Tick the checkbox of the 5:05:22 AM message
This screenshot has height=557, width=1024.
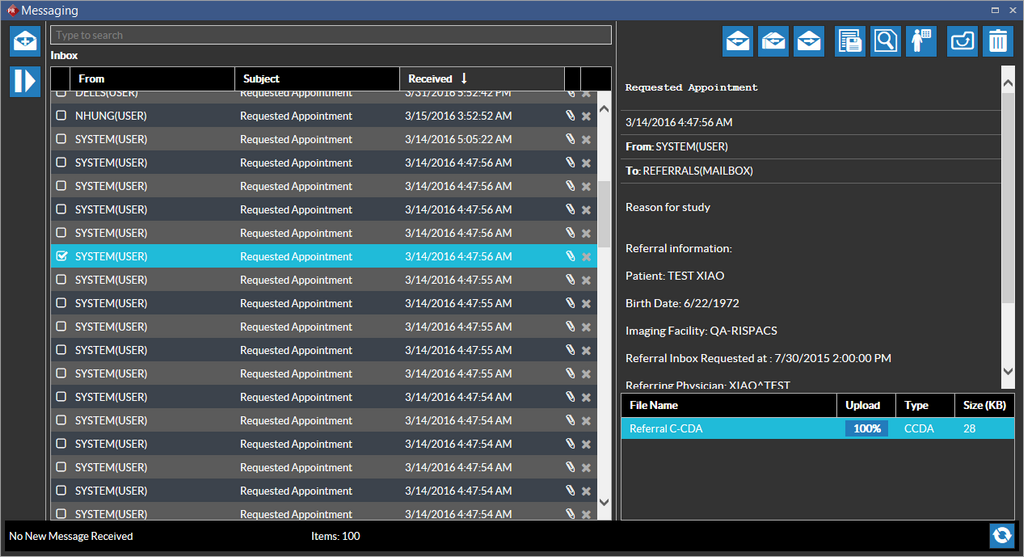click(61, 139)
